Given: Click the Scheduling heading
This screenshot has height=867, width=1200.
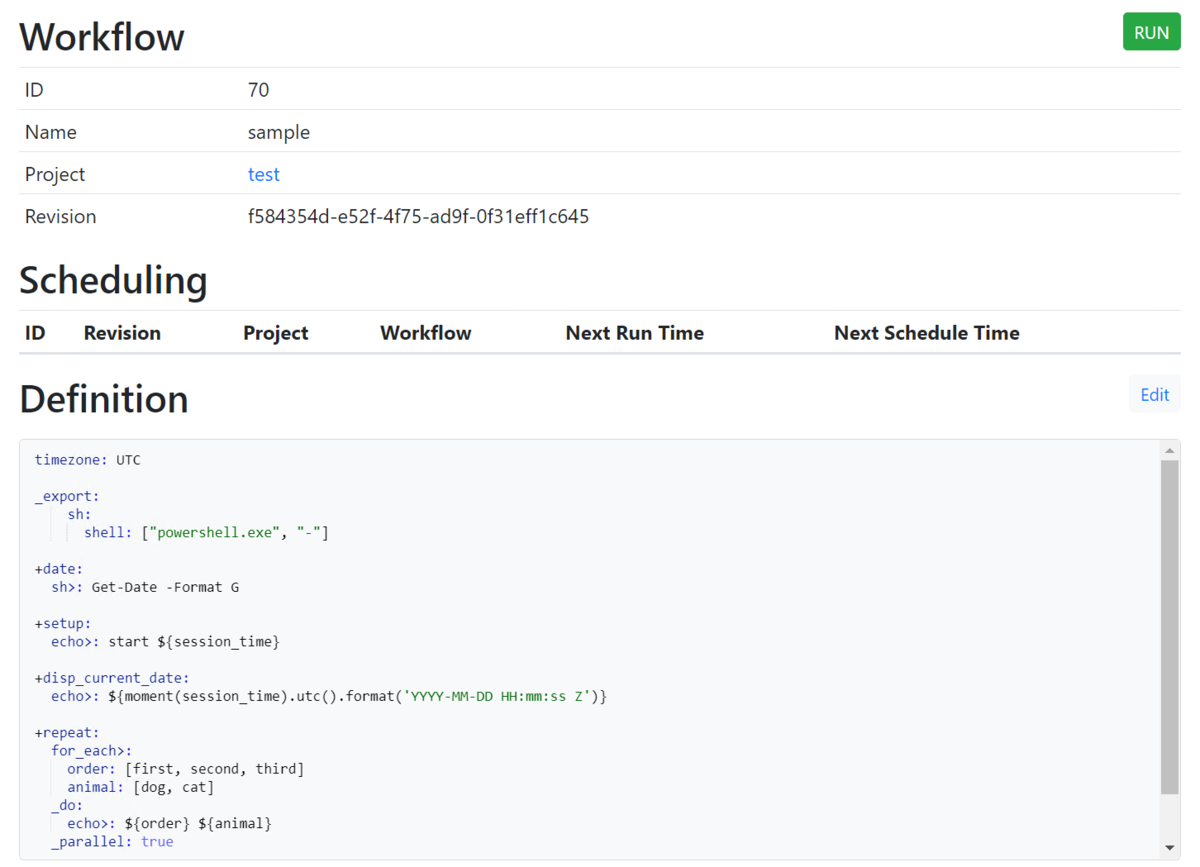Looking at the screenshot, I should pyautogui.click(x=113, y=280).
